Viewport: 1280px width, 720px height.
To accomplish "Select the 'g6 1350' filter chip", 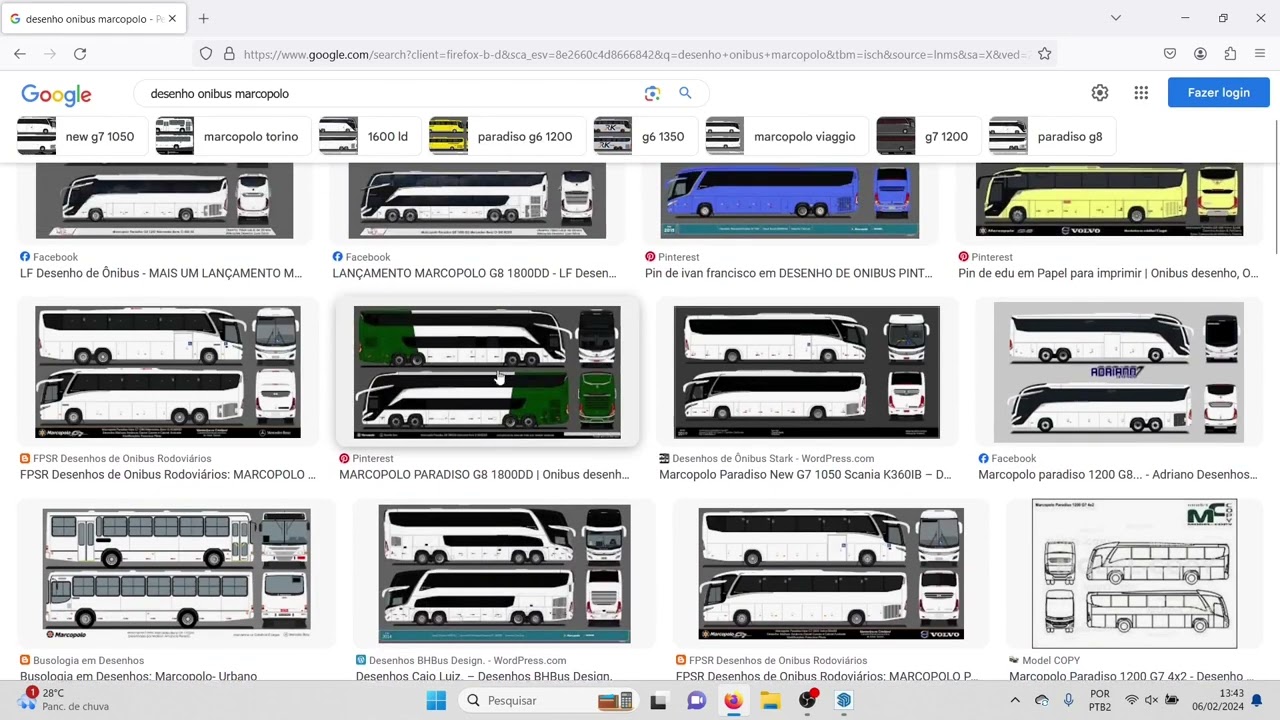I will click(645, 136).
